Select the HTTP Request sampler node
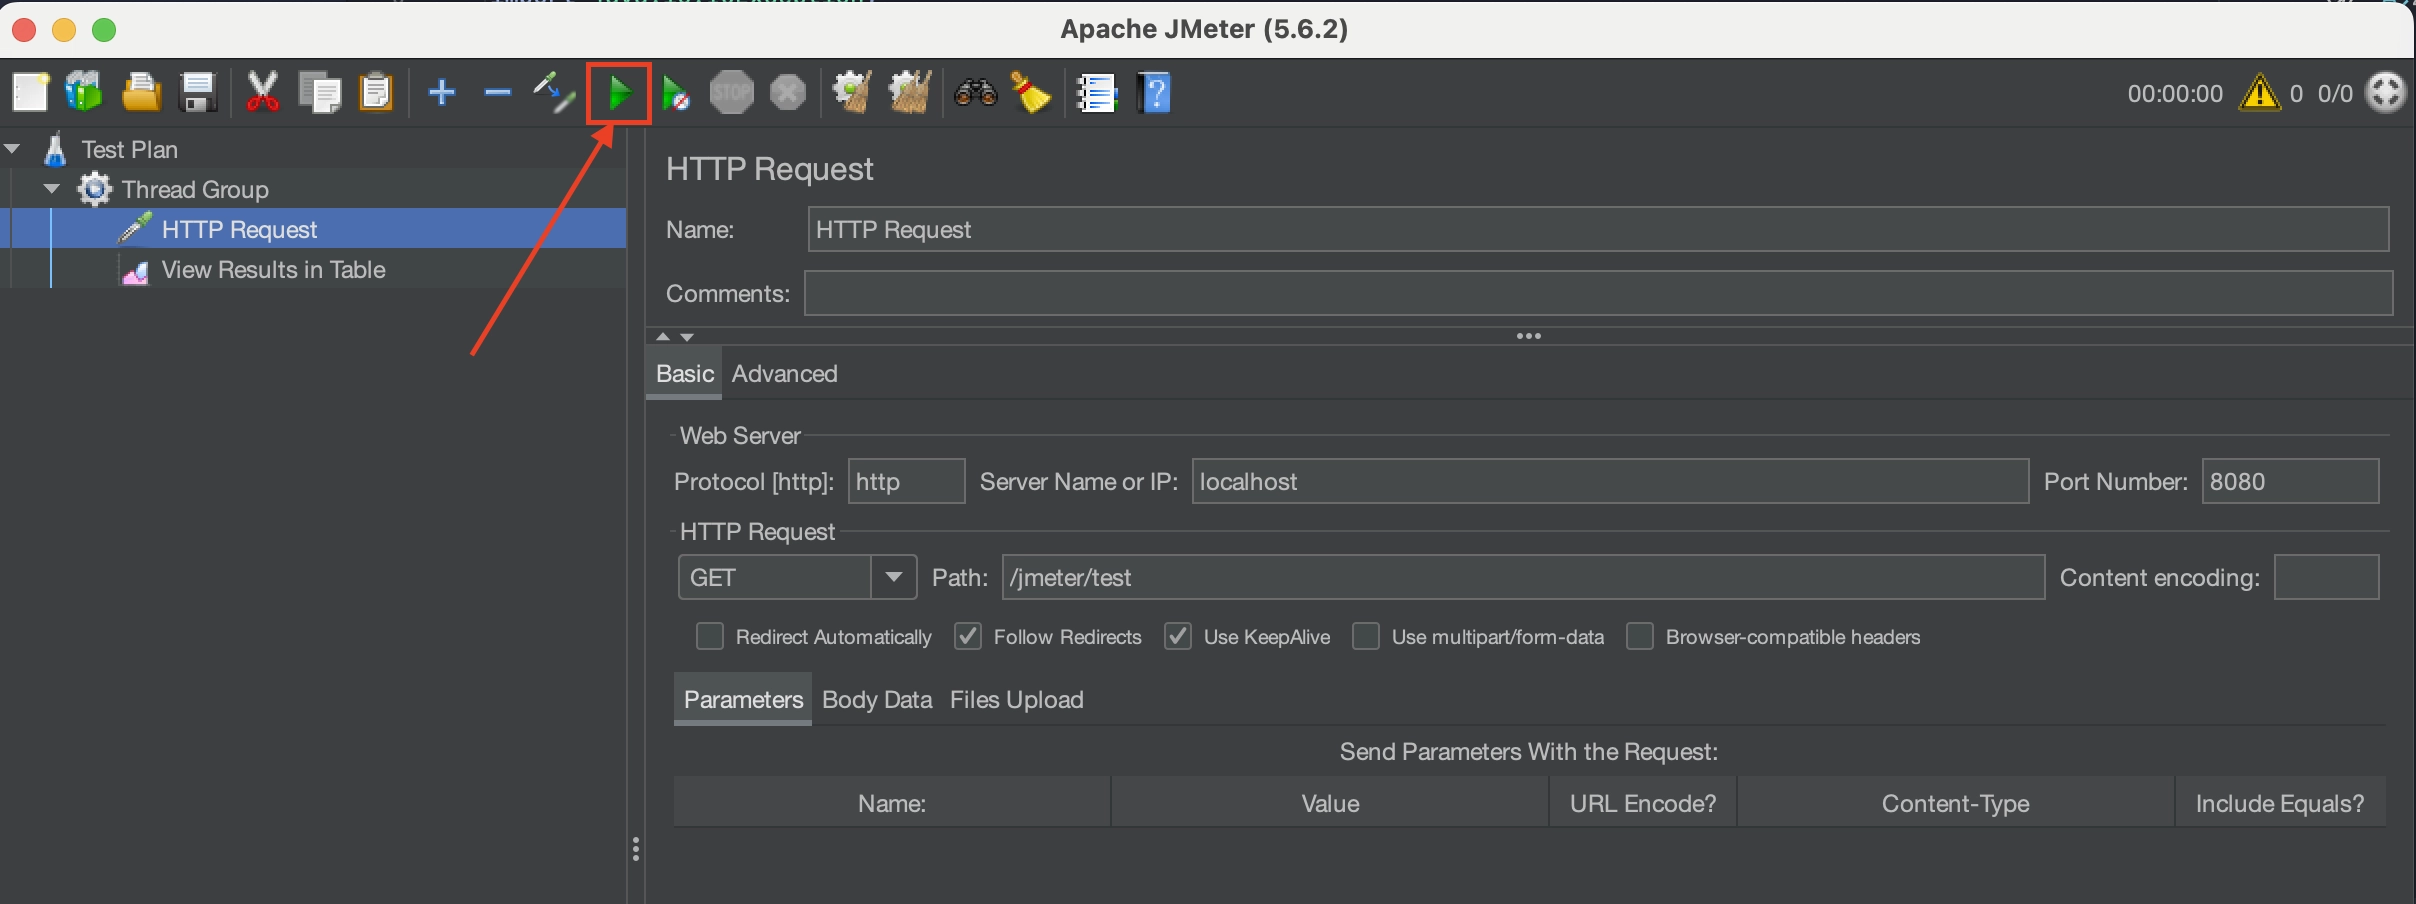Viewport: 2416px width, 904px height. click(239, 229)
